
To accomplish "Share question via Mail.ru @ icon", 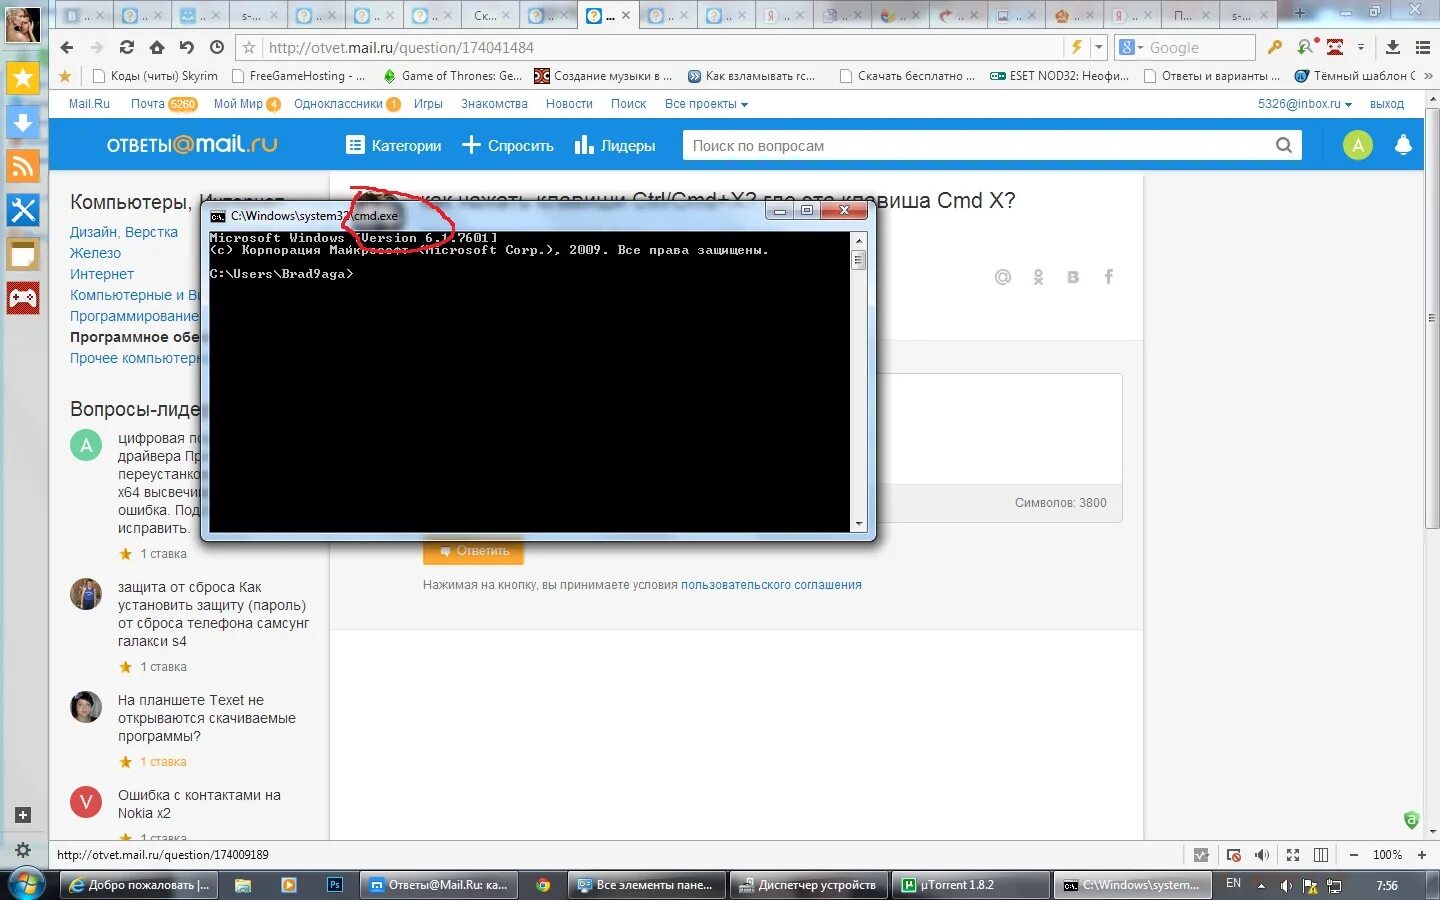I will click(x=1003, y=277).
